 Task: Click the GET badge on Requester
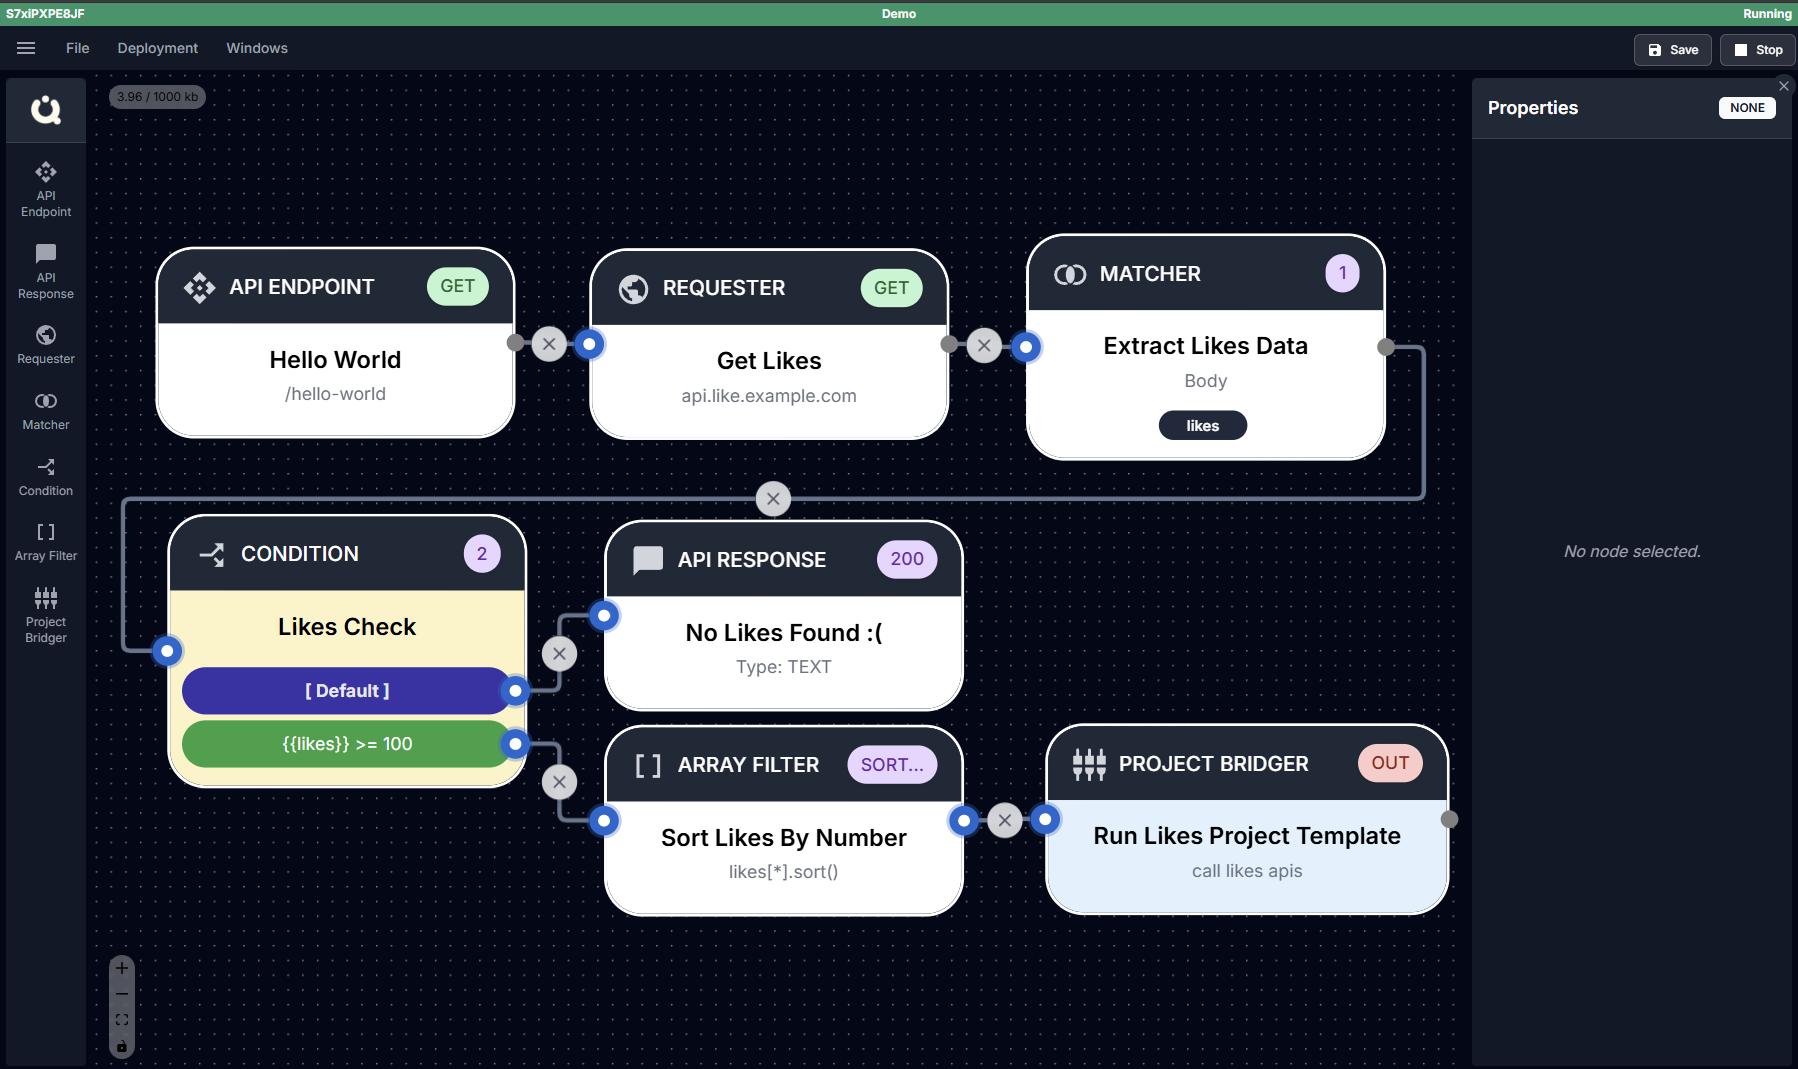click(x=891, y=288)
